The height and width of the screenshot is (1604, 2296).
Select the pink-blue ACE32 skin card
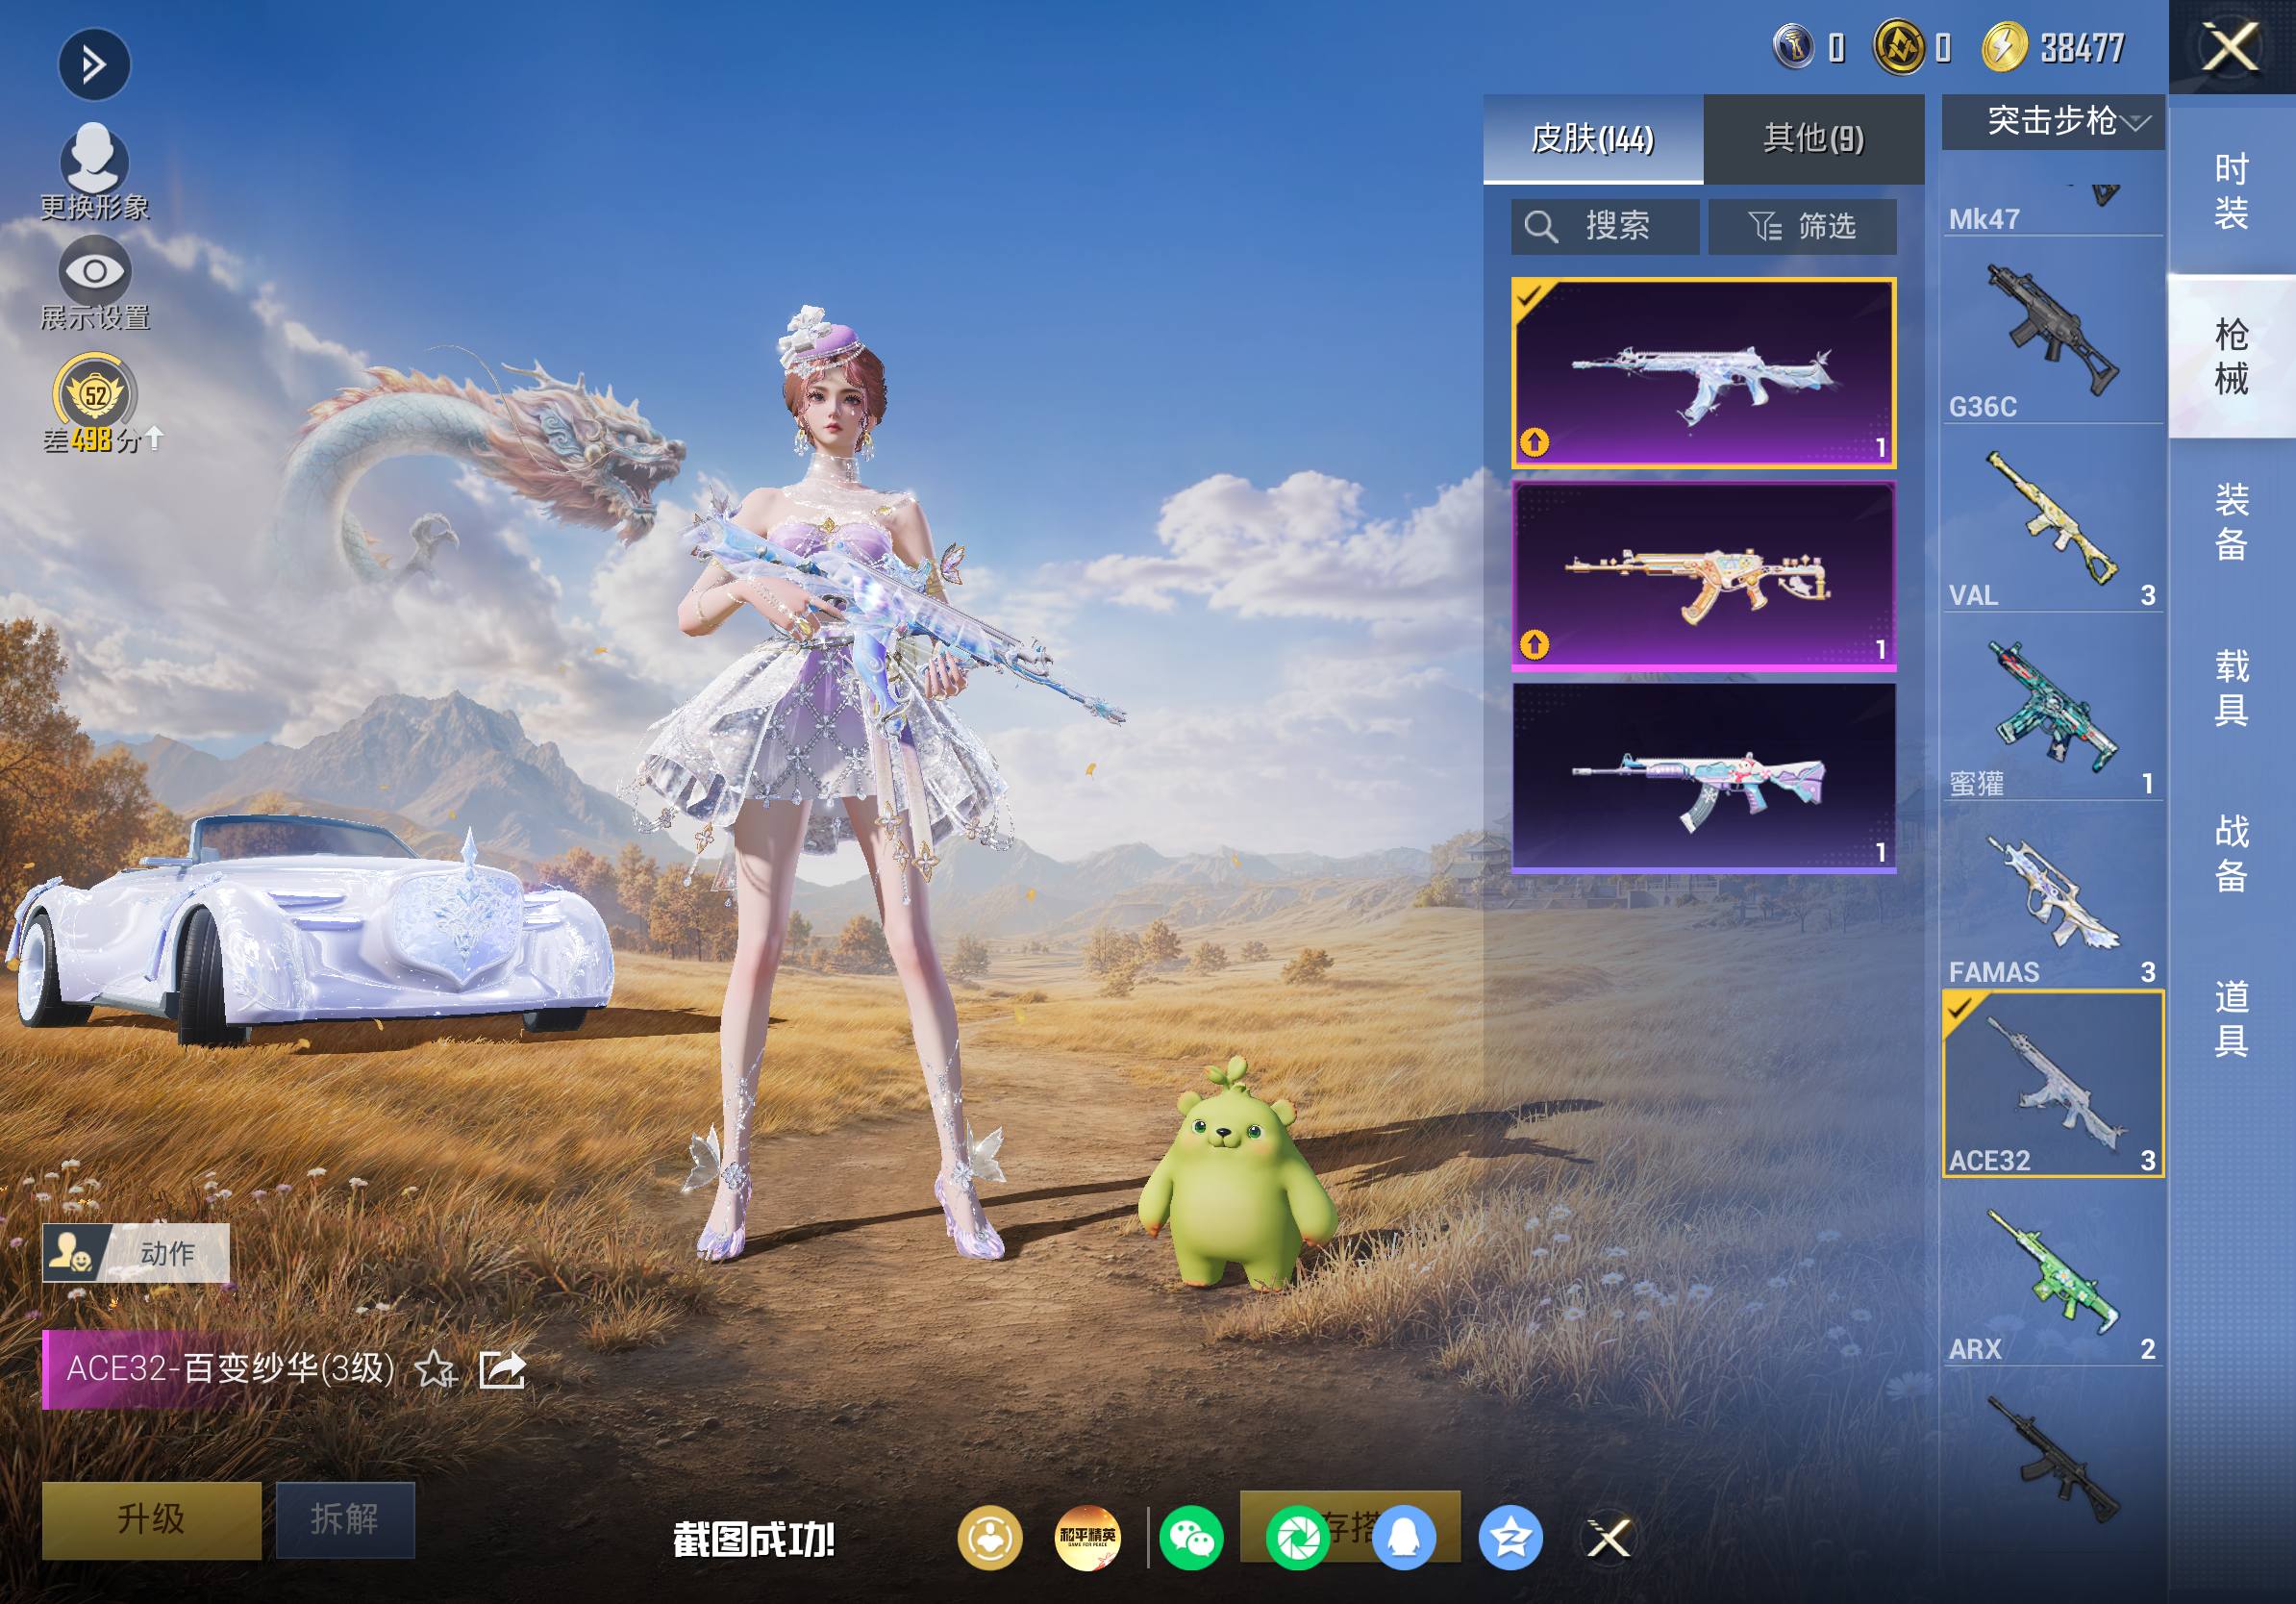tap(1704, 778)
